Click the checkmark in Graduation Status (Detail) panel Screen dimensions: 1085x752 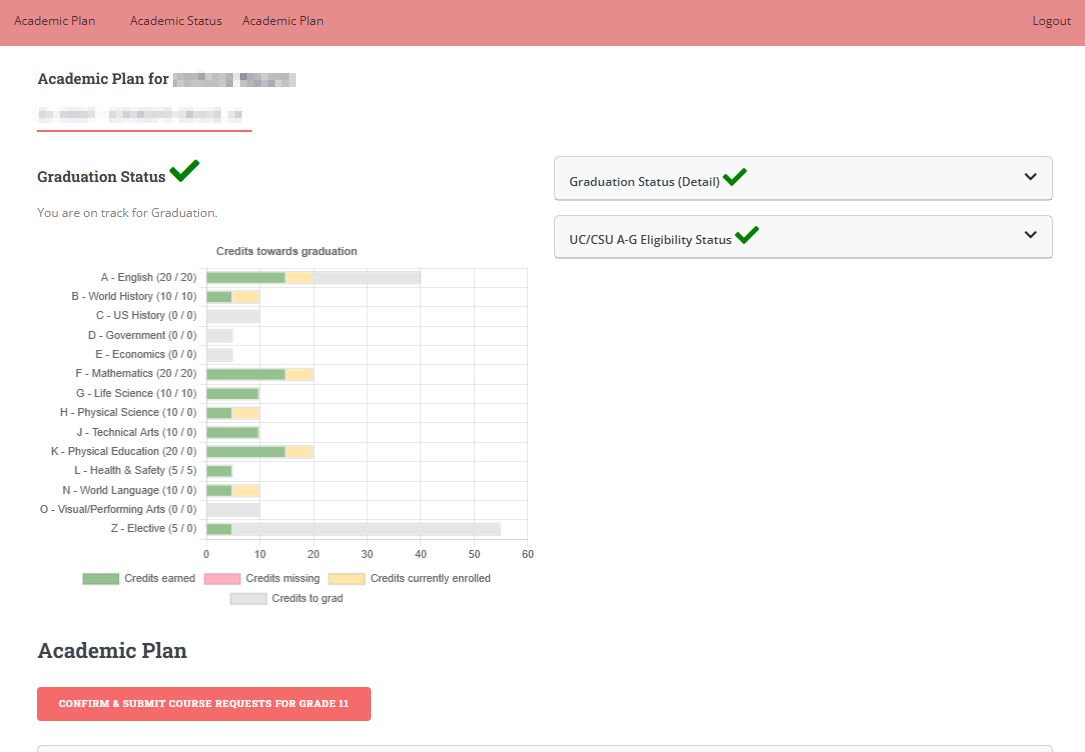(x=735, y=178)
